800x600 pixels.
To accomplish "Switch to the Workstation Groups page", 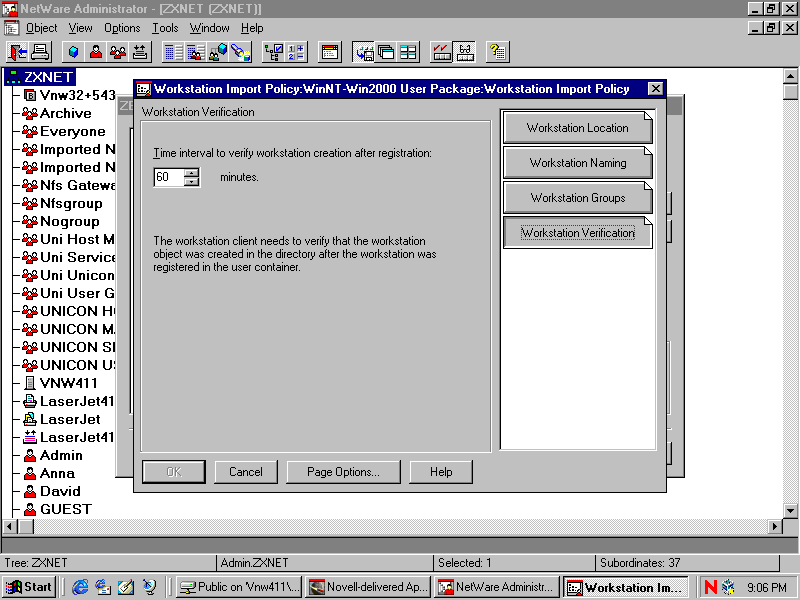I will click(578, 198).
